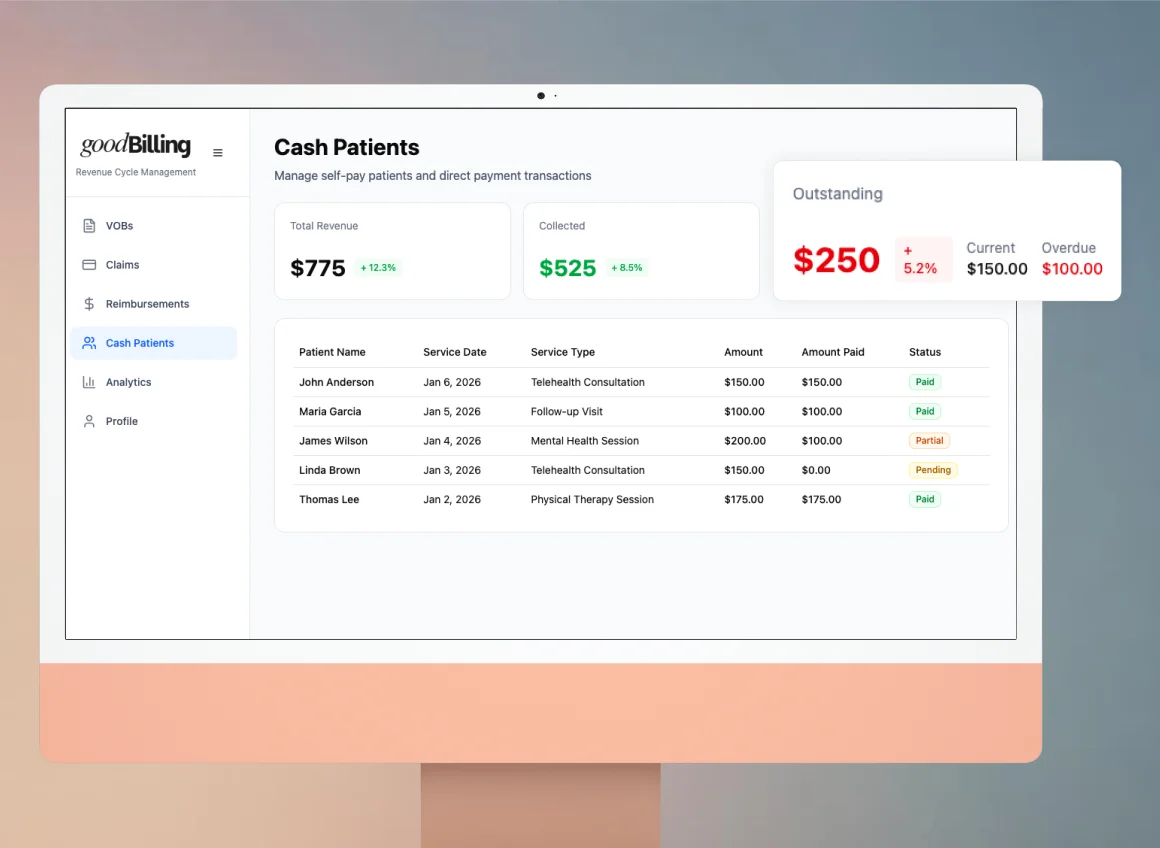The width and height of the screenshot is (1160, 848).
Task: Click the Analytics bar chart icon
Action: [89, 383]
